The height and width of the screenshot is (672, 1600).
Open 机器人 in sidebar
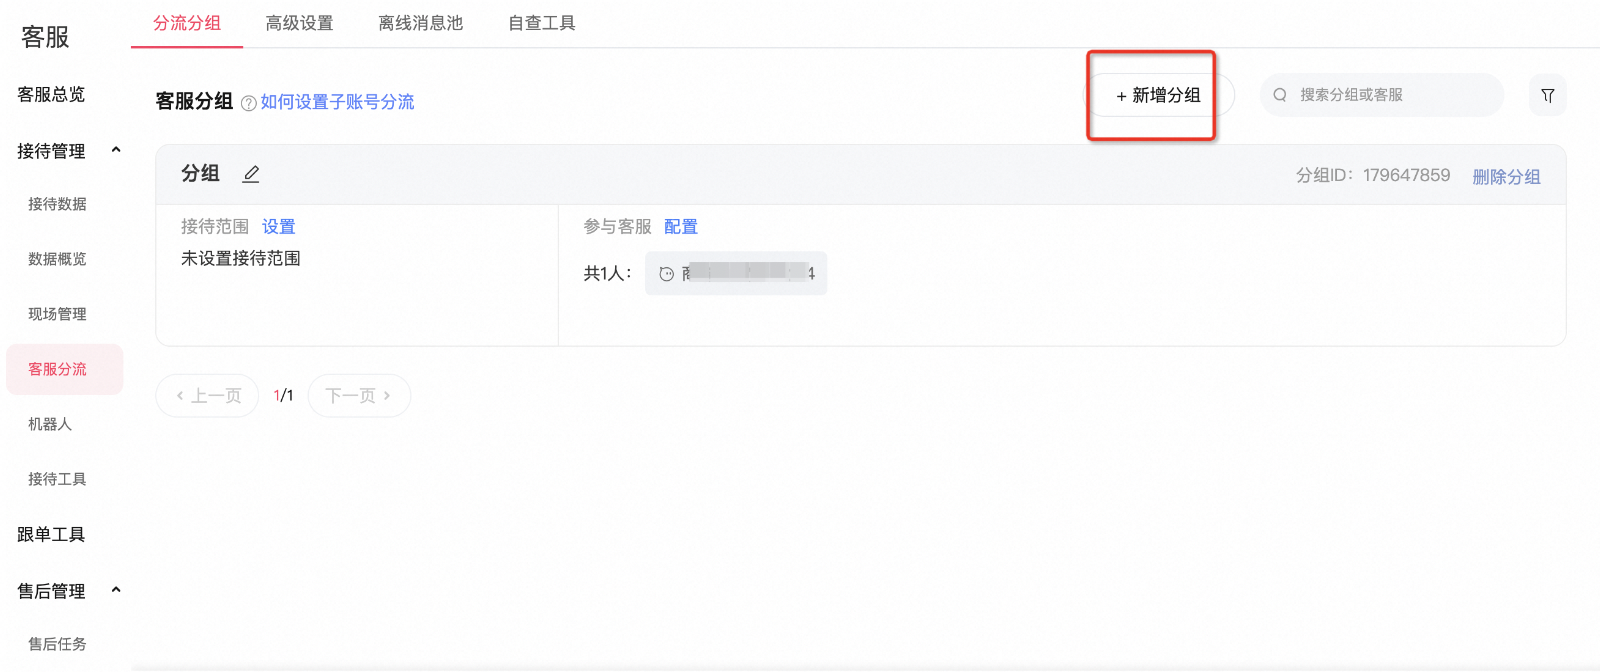pos(50,424)
